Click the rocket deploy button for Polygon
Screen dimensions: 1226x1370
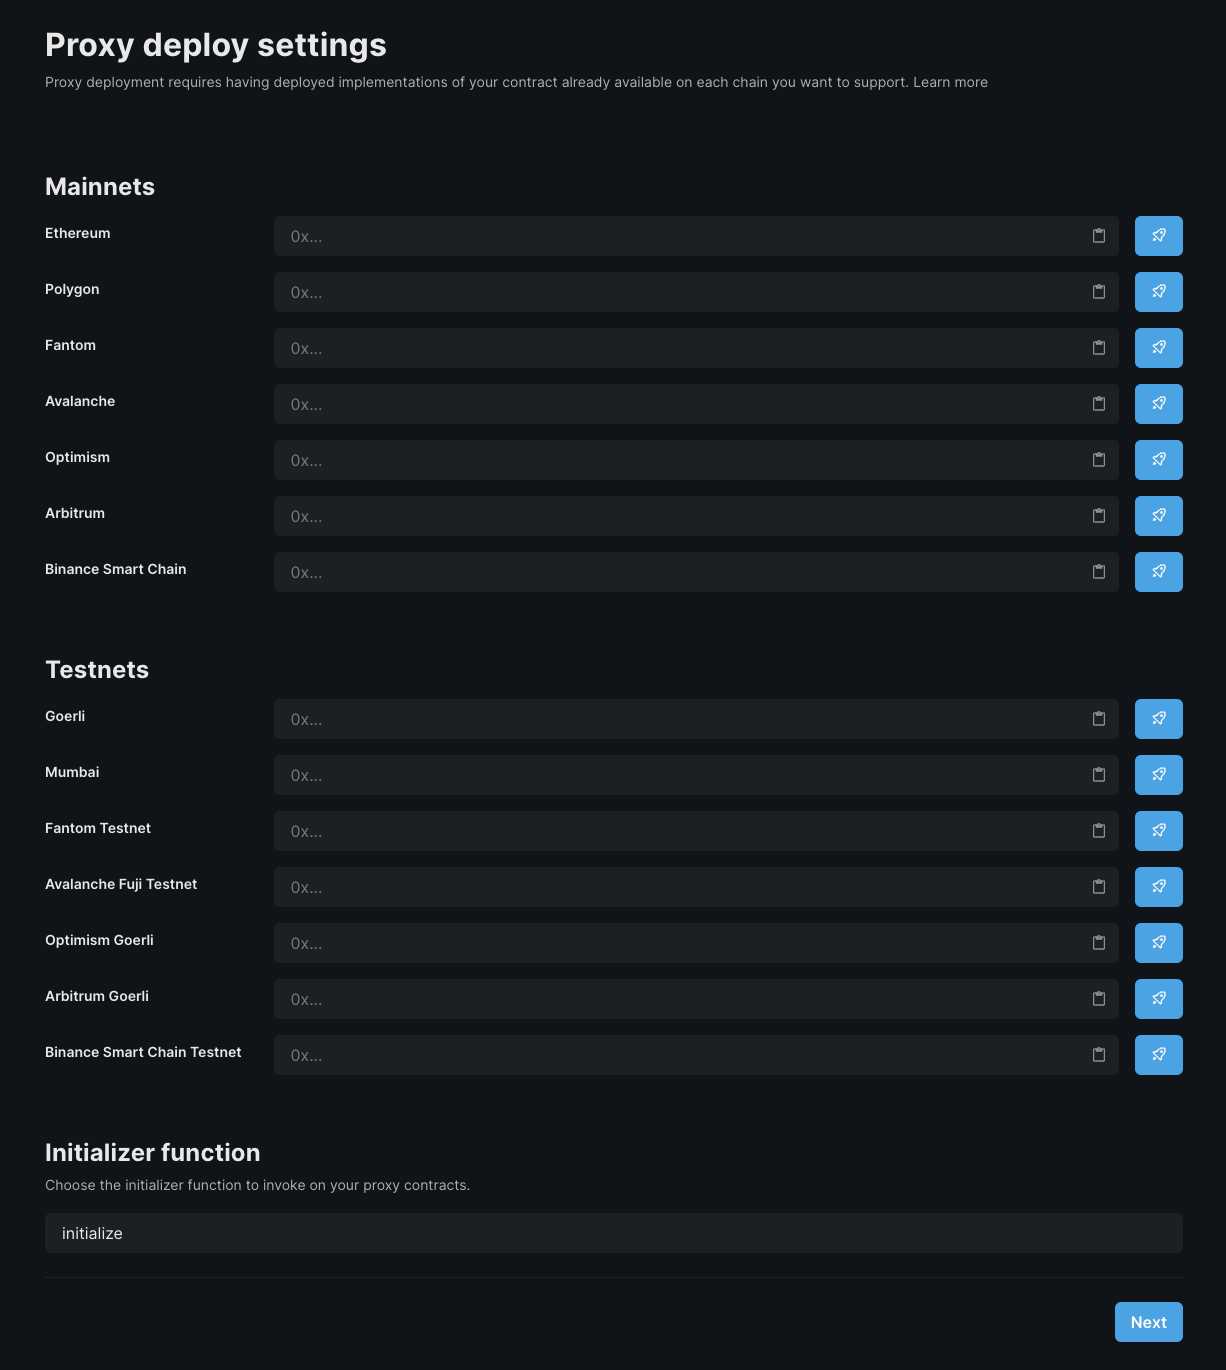click(1158, 292)
